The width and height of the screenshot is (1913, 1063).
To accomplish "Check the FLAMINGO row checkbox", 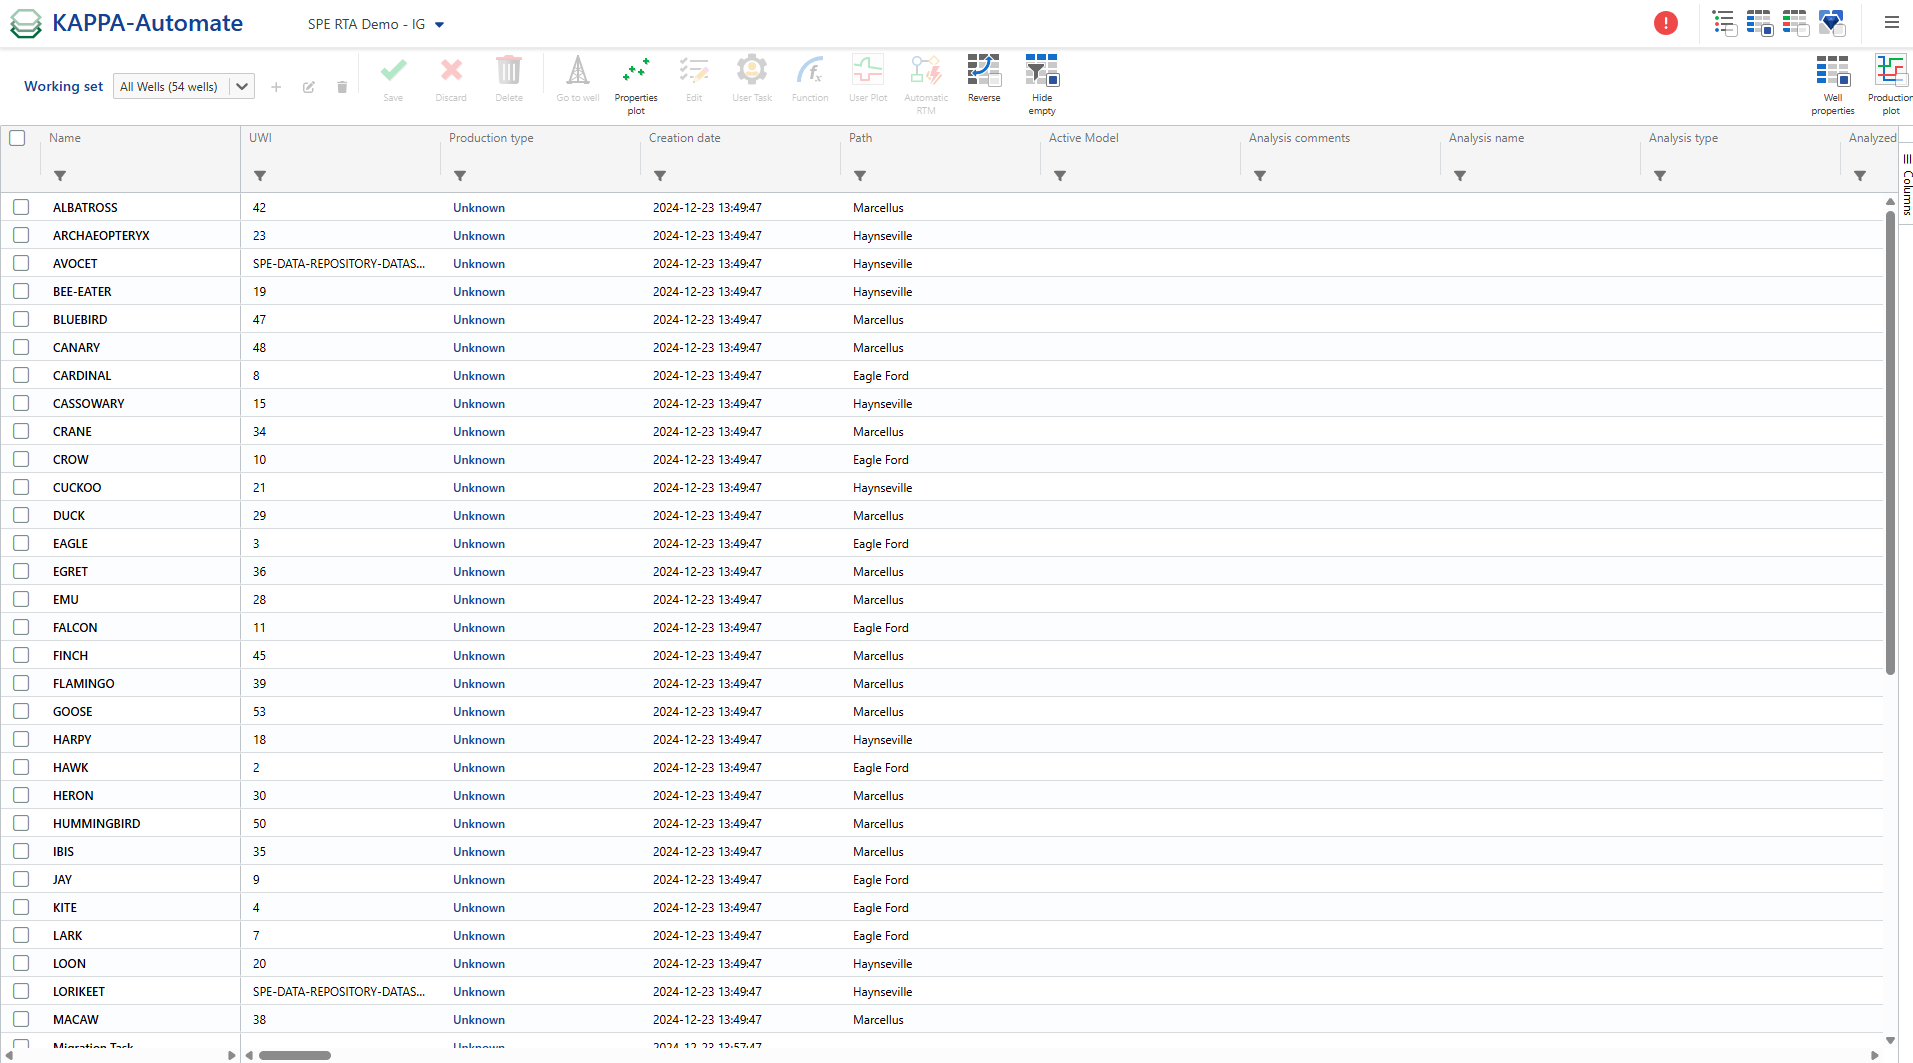I will [x=21, y=683].
